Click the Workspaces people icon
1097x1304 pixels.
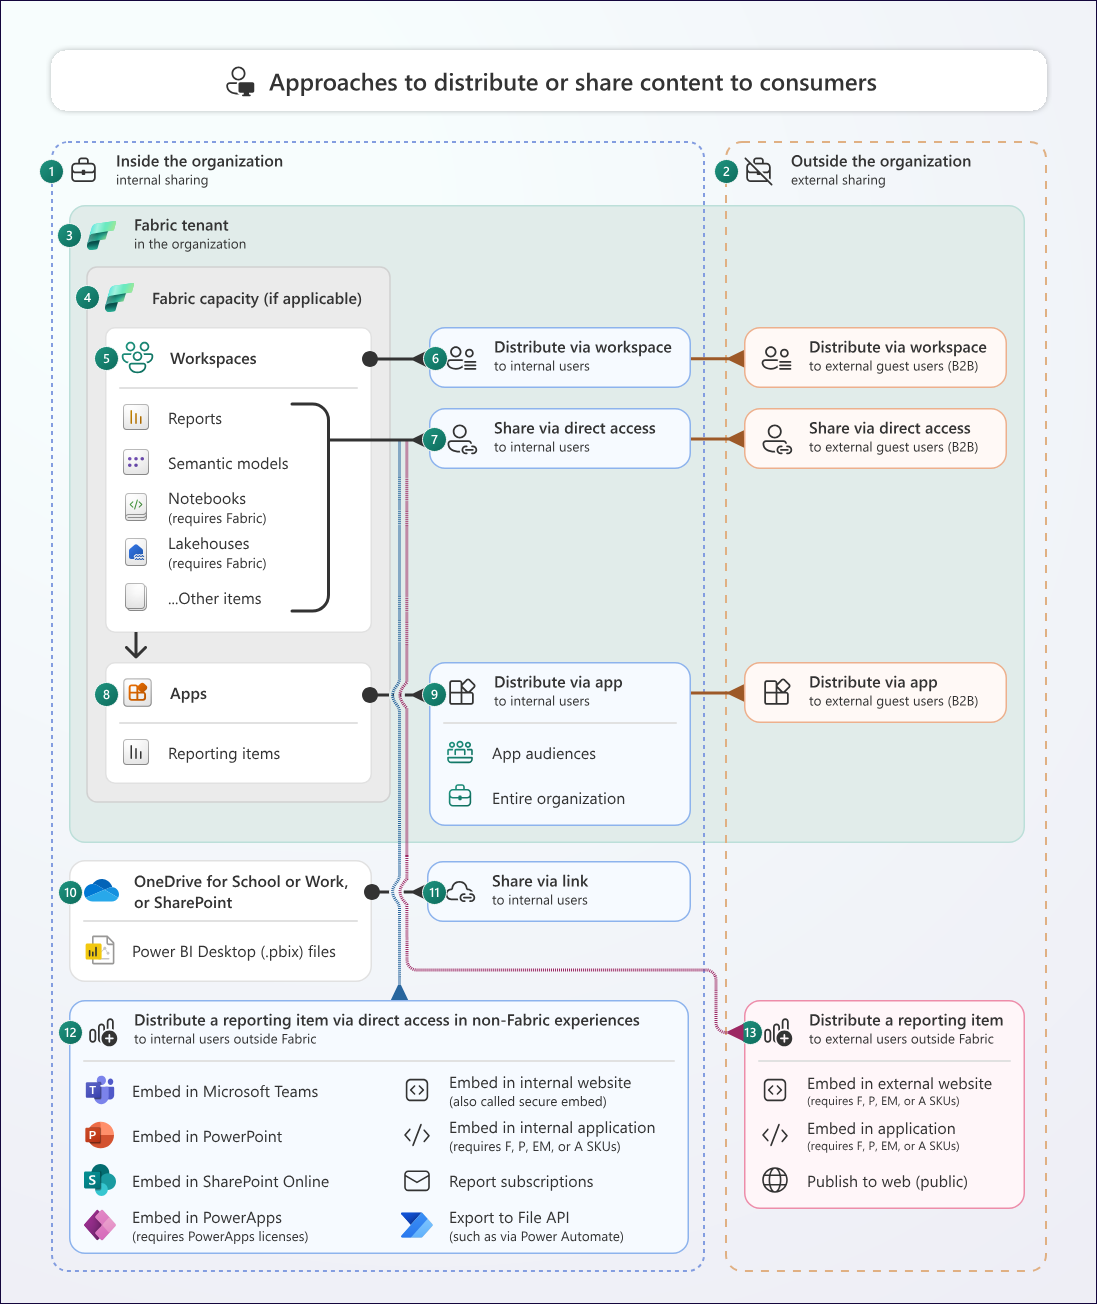click(138, 357)
